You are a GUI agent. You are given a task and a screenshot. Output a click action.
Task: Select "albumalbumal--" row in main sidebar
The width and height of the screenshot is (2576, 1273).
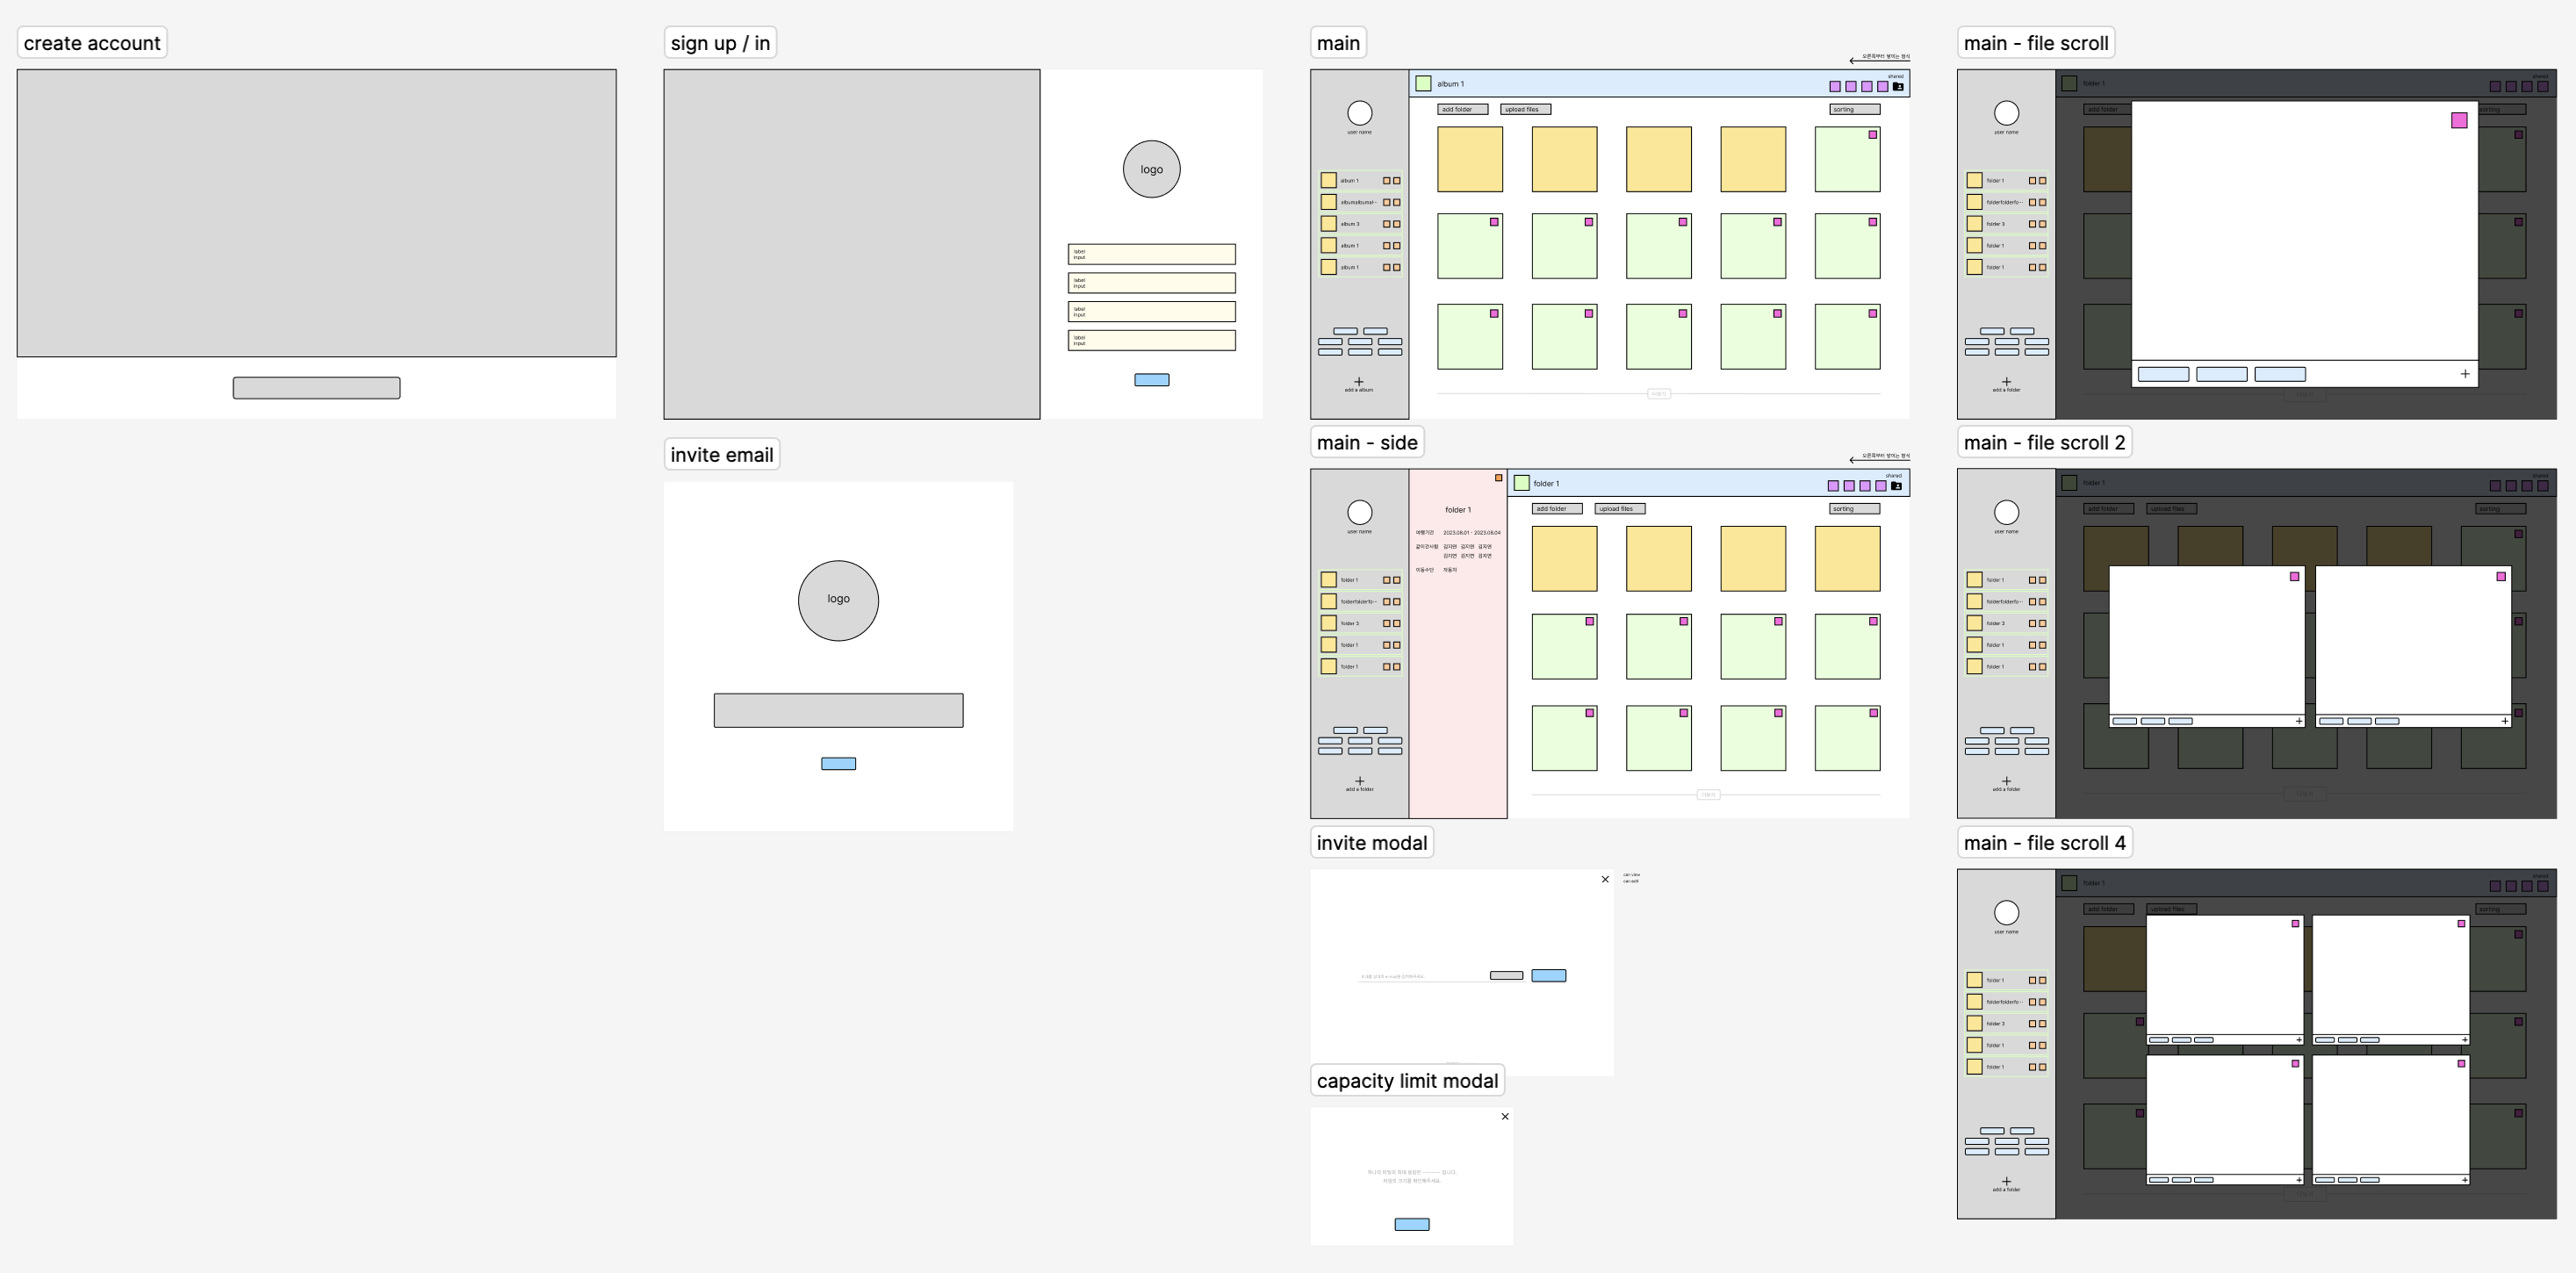coord(1360,202)
